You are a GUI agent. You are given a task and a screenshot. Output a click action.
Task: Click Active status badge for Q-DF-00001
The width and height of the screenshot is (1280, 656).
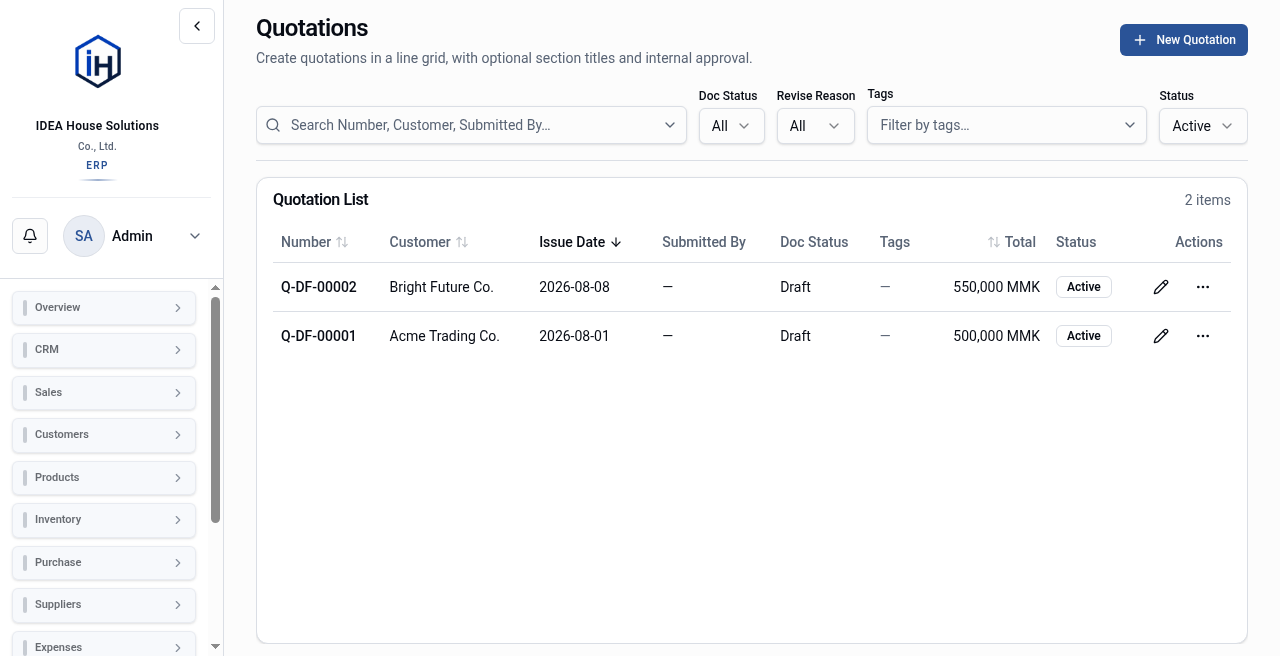(1084, 336)
